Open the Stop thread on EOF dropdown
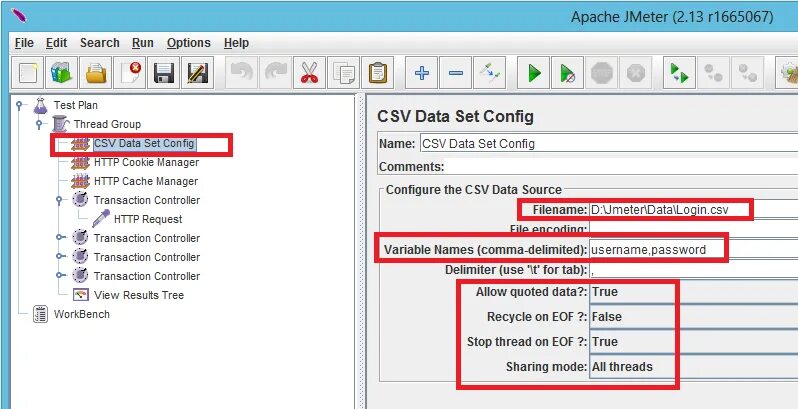The height and width of the screenshot is (409, 798). click(694, 342)
